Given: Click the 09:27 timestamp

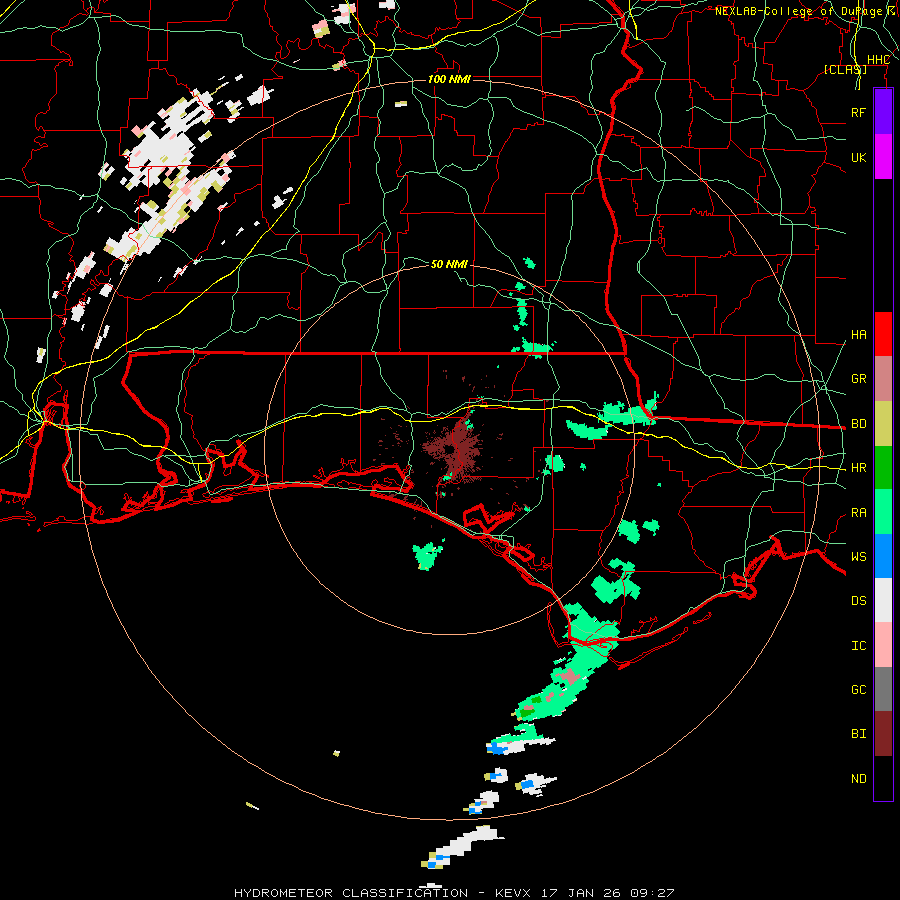Looking at the screenshot, I should tap(651, 893).
